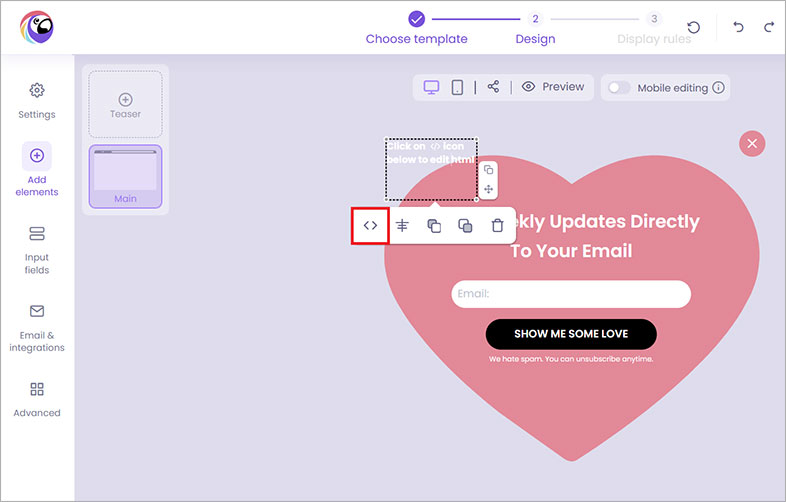Screen dimensions: 786x502
Task: Close the heart popup with X button
Action: (x=752, y=144)
